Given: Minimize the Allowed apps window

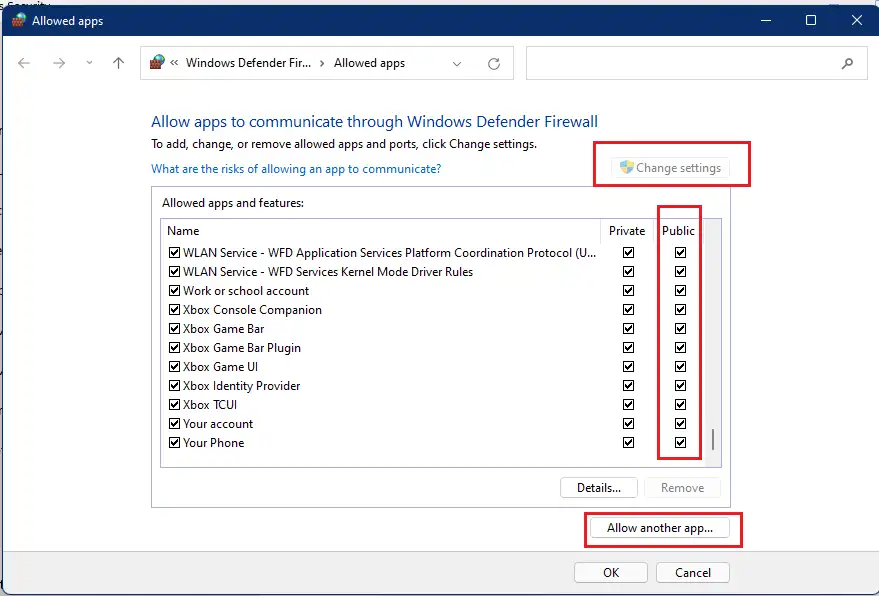Looking at the screenshot, I should [766, 21].
